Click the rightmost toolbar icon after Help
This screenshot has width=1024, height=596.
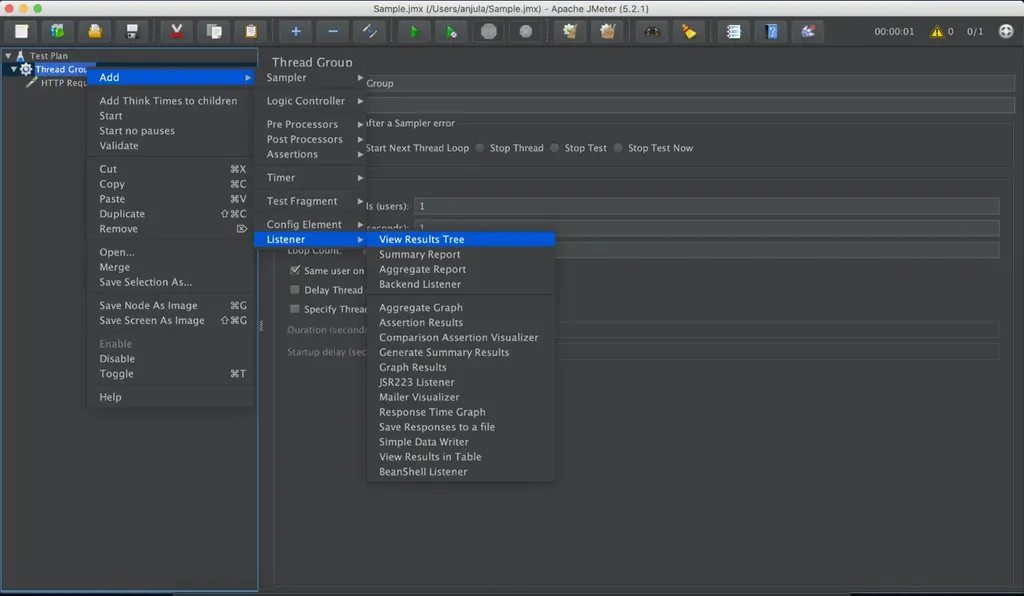click(808, 31)
